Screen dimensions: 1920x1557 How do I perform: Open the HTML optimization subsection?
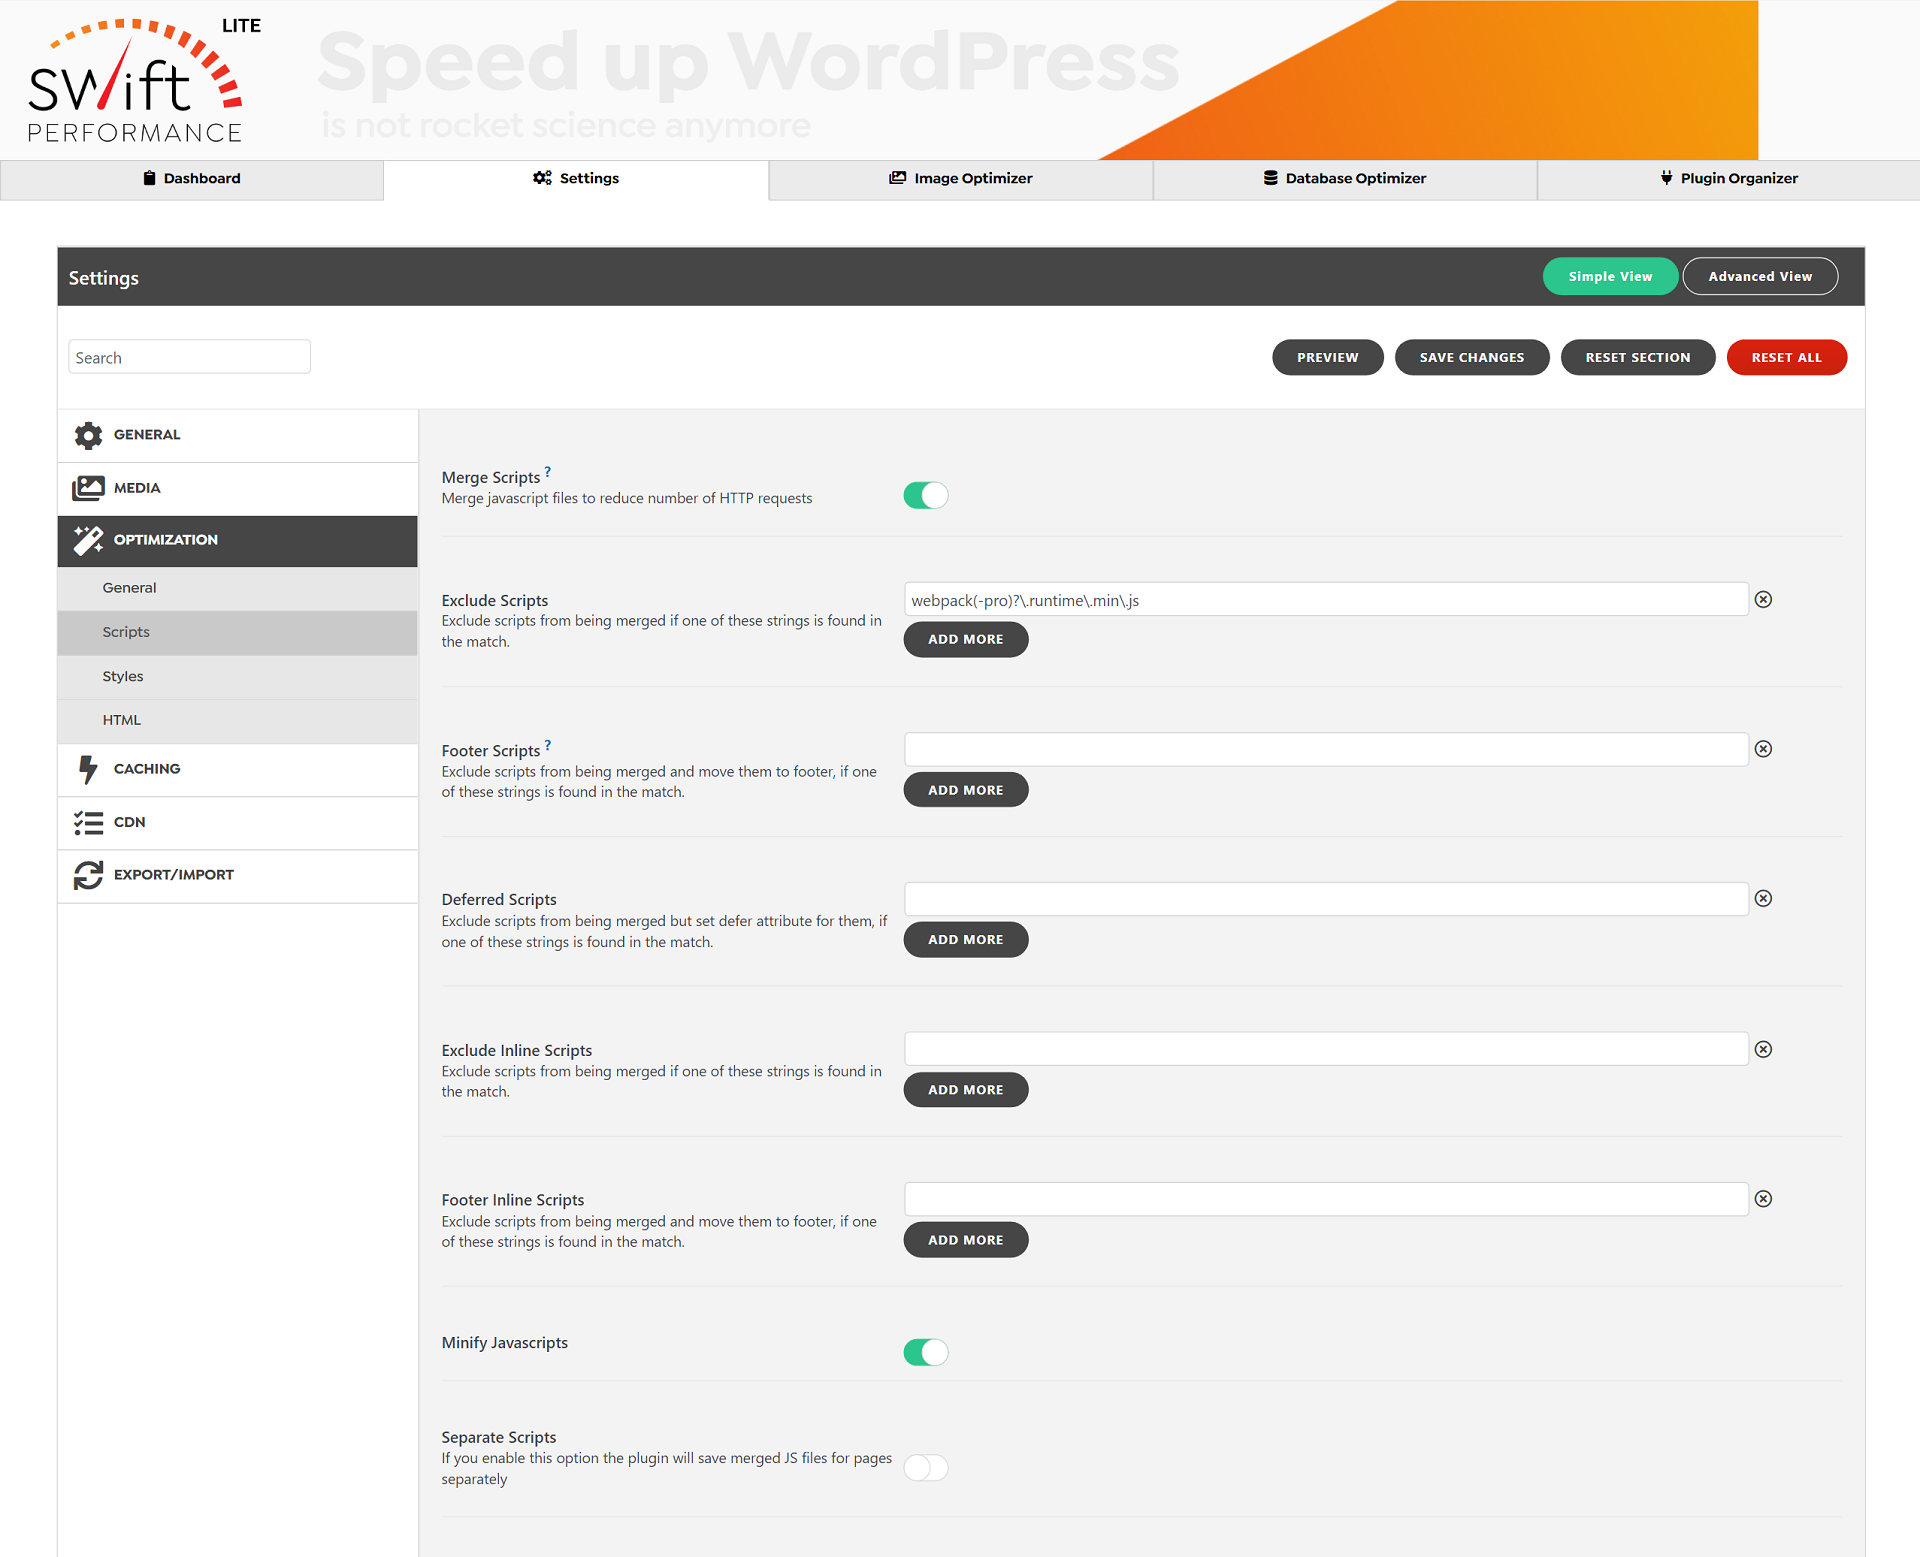coord(122,719)
